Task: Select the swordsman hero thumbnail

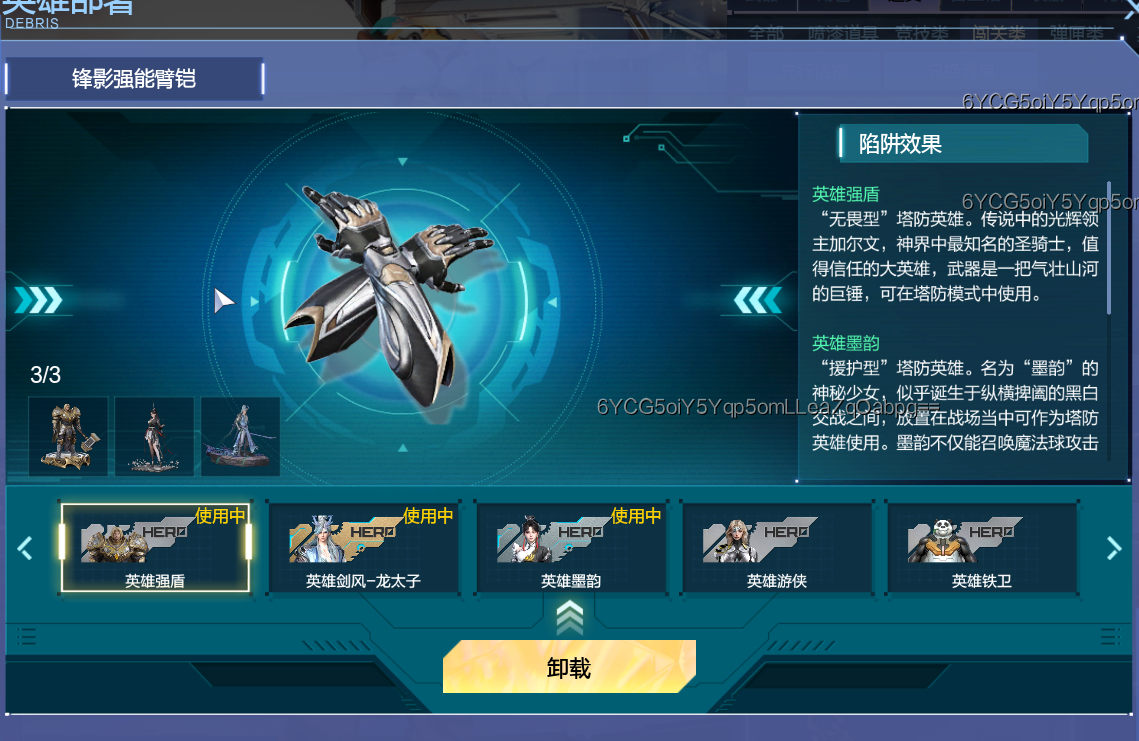Action: 240,436
